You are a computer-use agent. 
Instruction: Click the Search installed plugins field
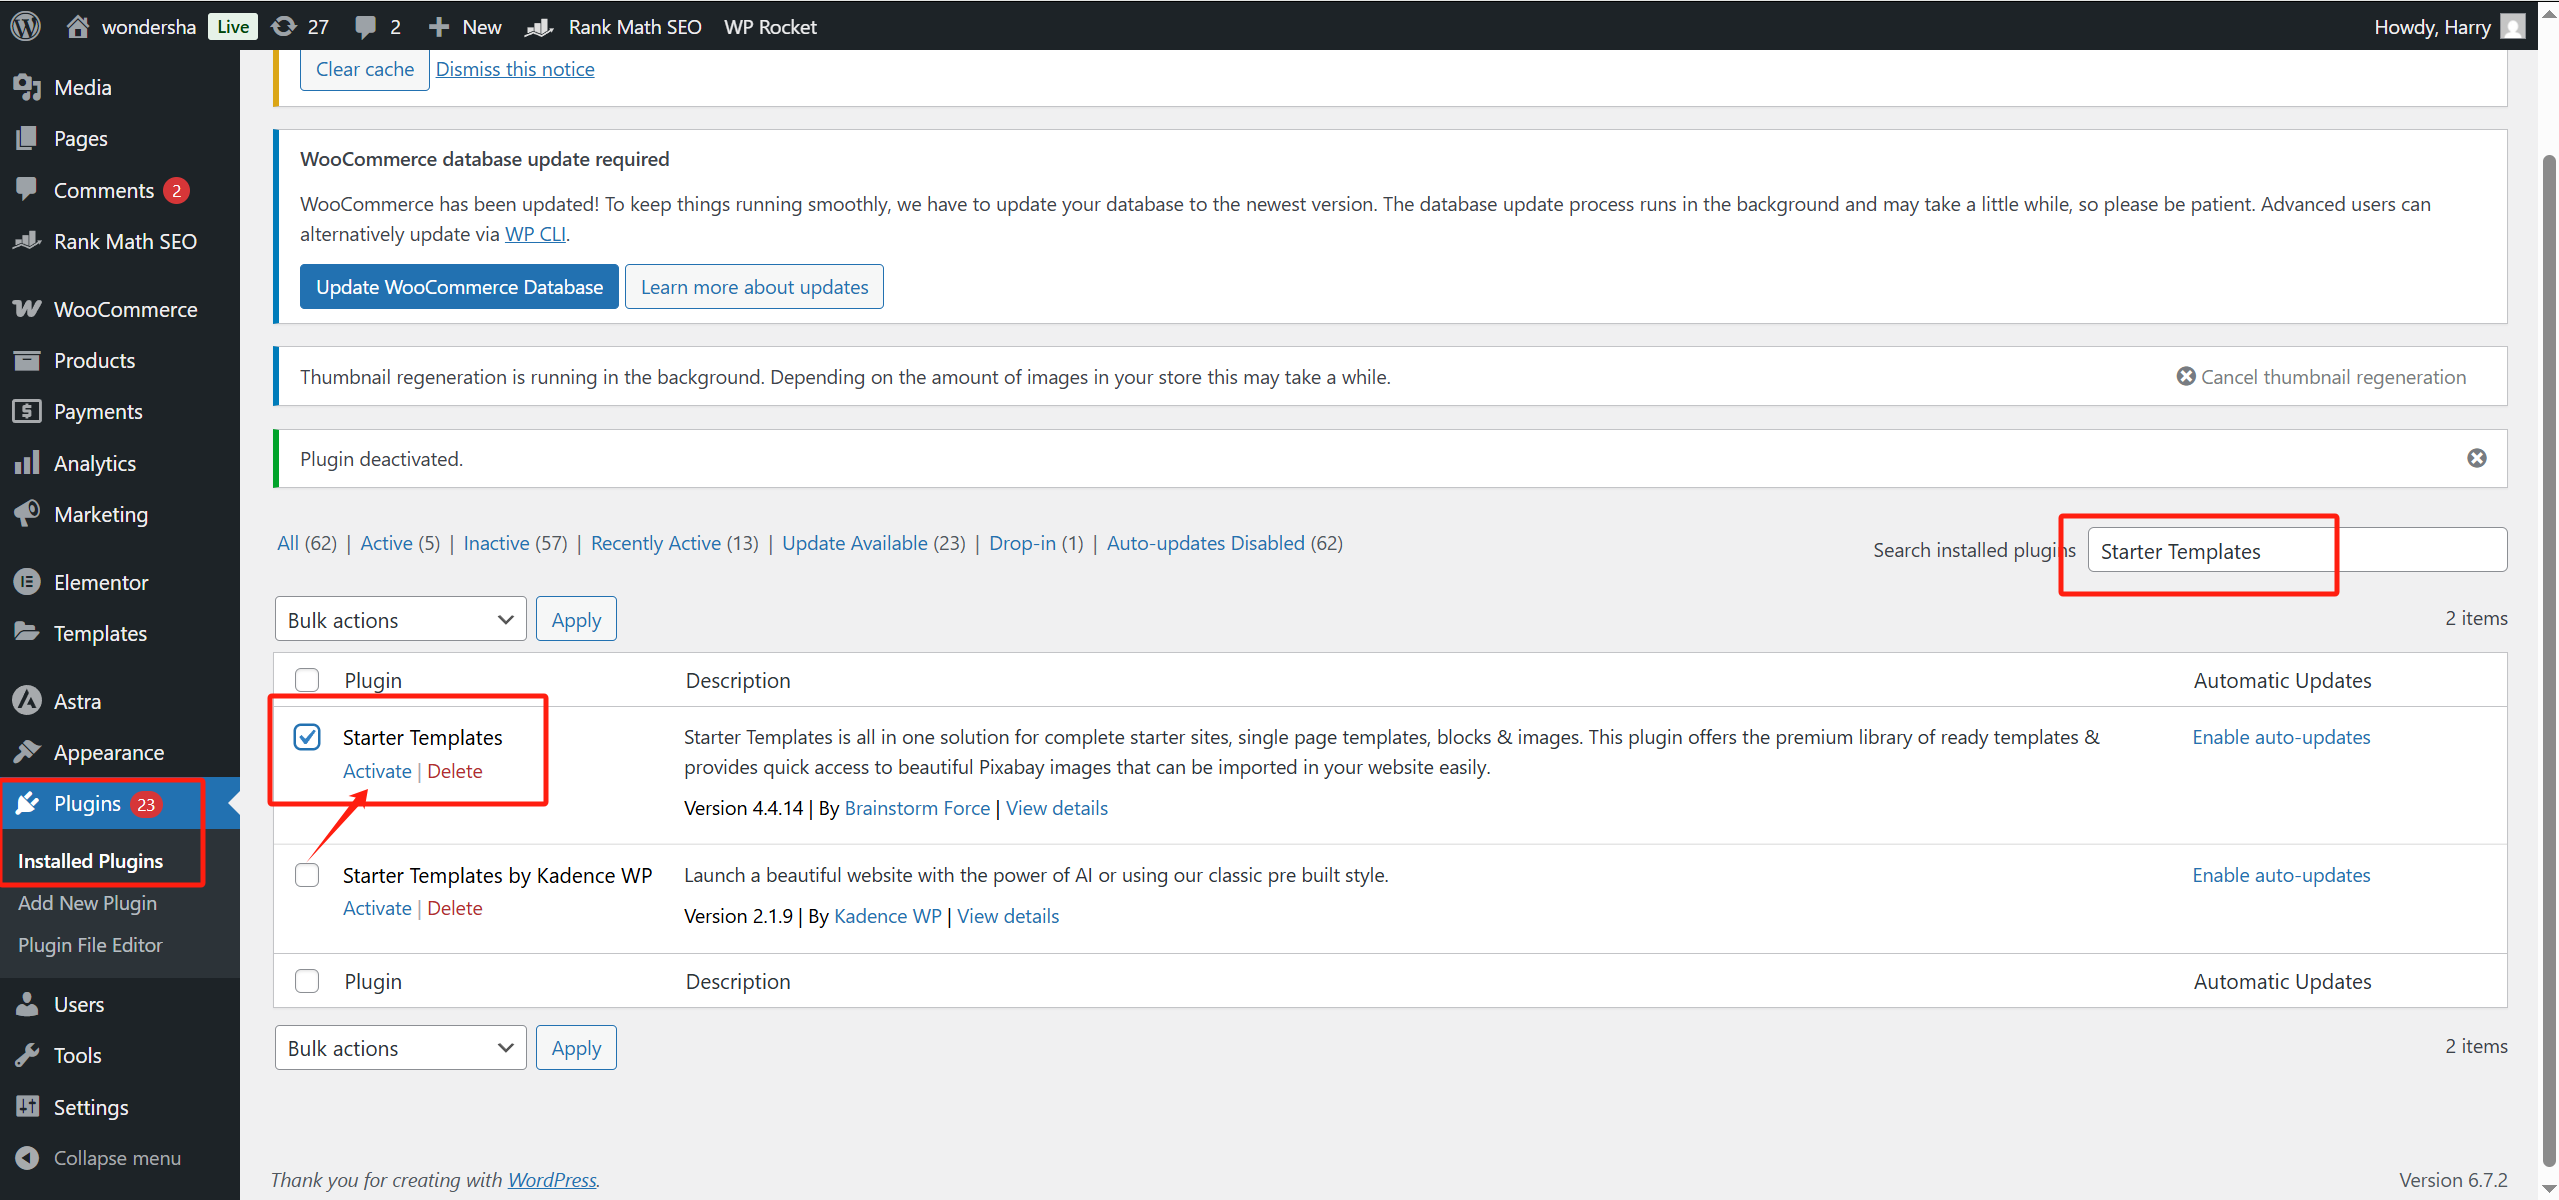(x=2296, y=551)
